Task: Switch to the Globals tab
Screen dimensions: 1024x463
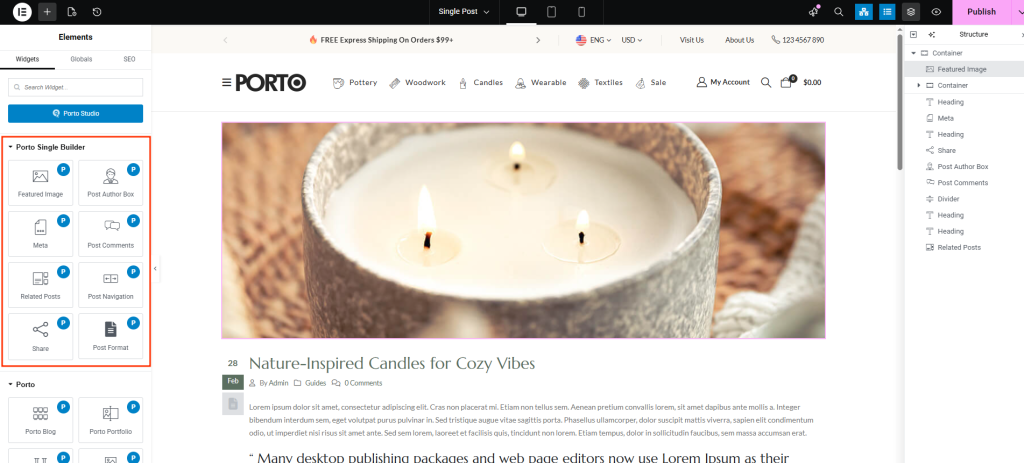Action: 82,59
